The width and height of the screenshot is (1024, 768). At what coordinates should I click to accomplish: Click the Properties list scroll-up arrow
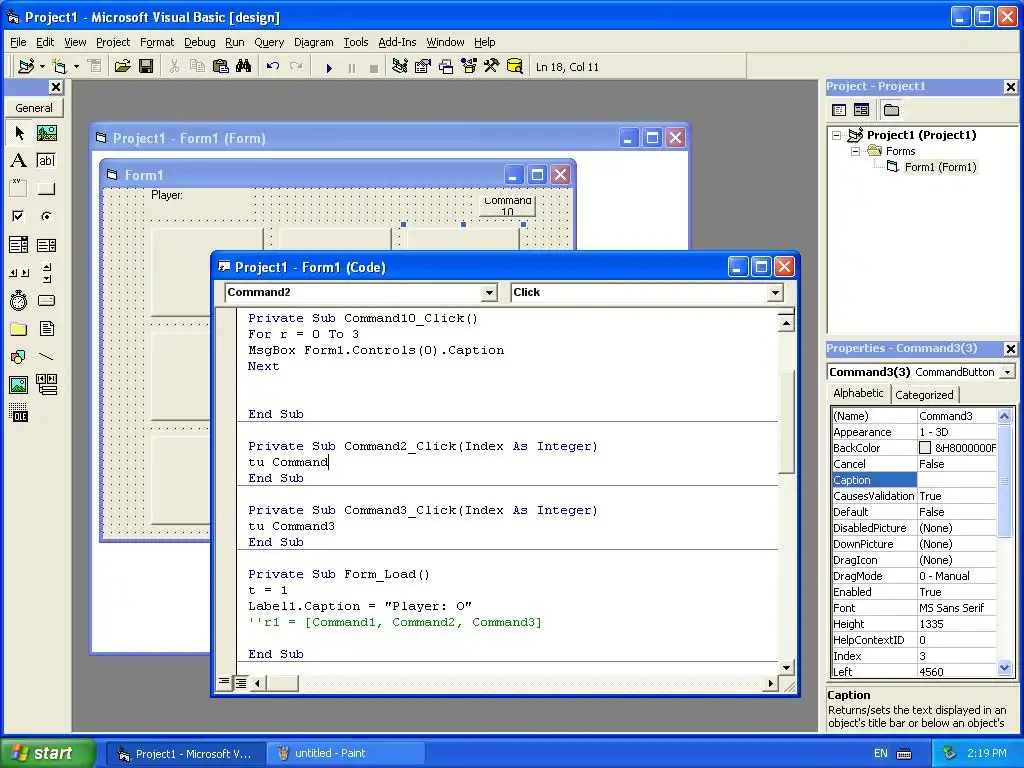click(x=1004, y=415)
